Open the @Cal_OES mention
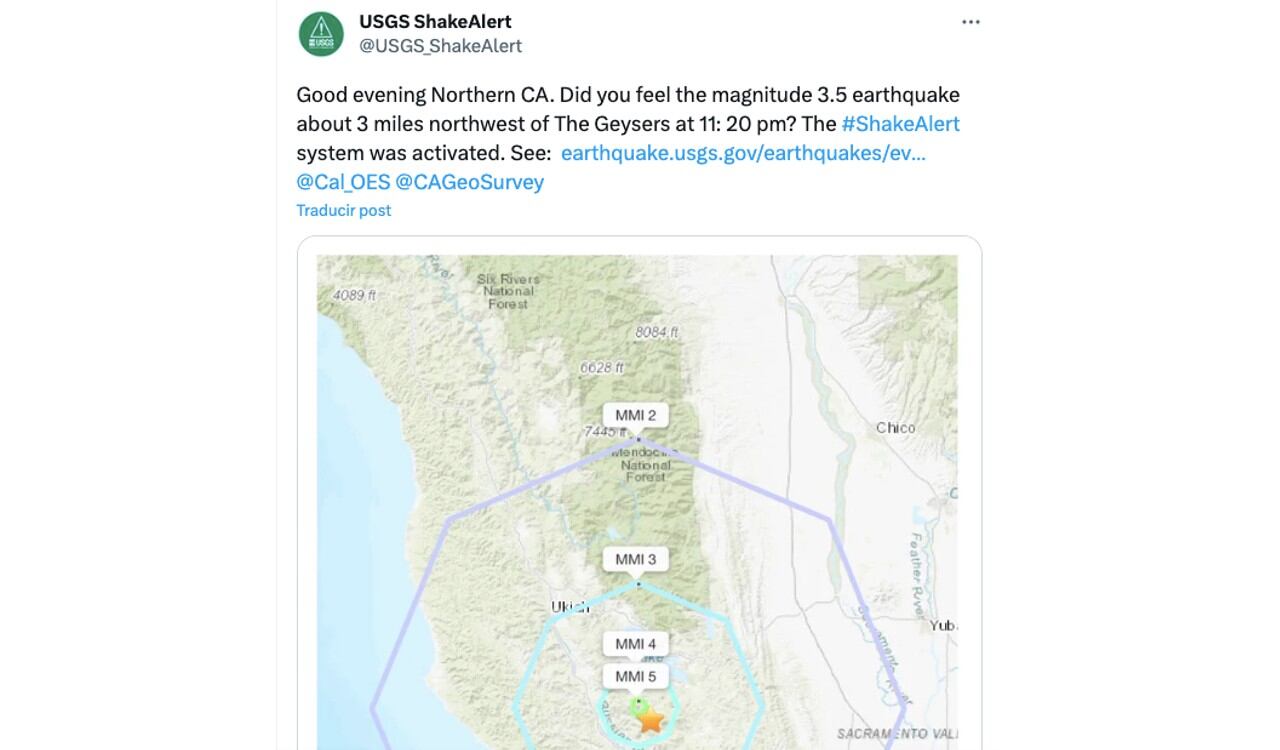This screenshot has width=1280, height=750. click(341, 181)
